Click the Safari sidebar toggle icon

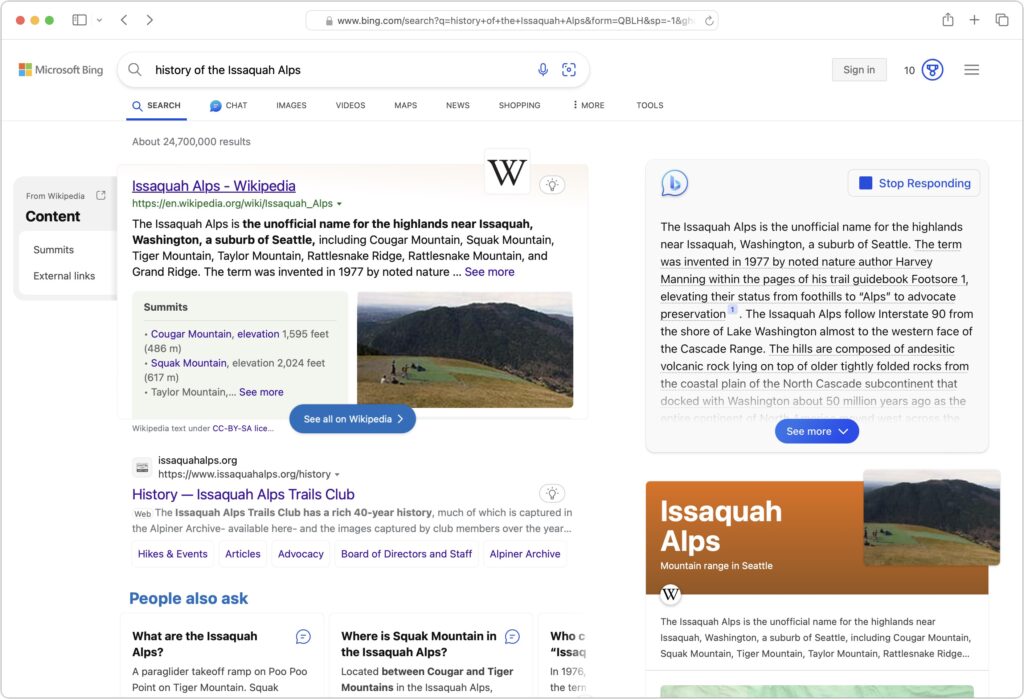pos(79,20)
